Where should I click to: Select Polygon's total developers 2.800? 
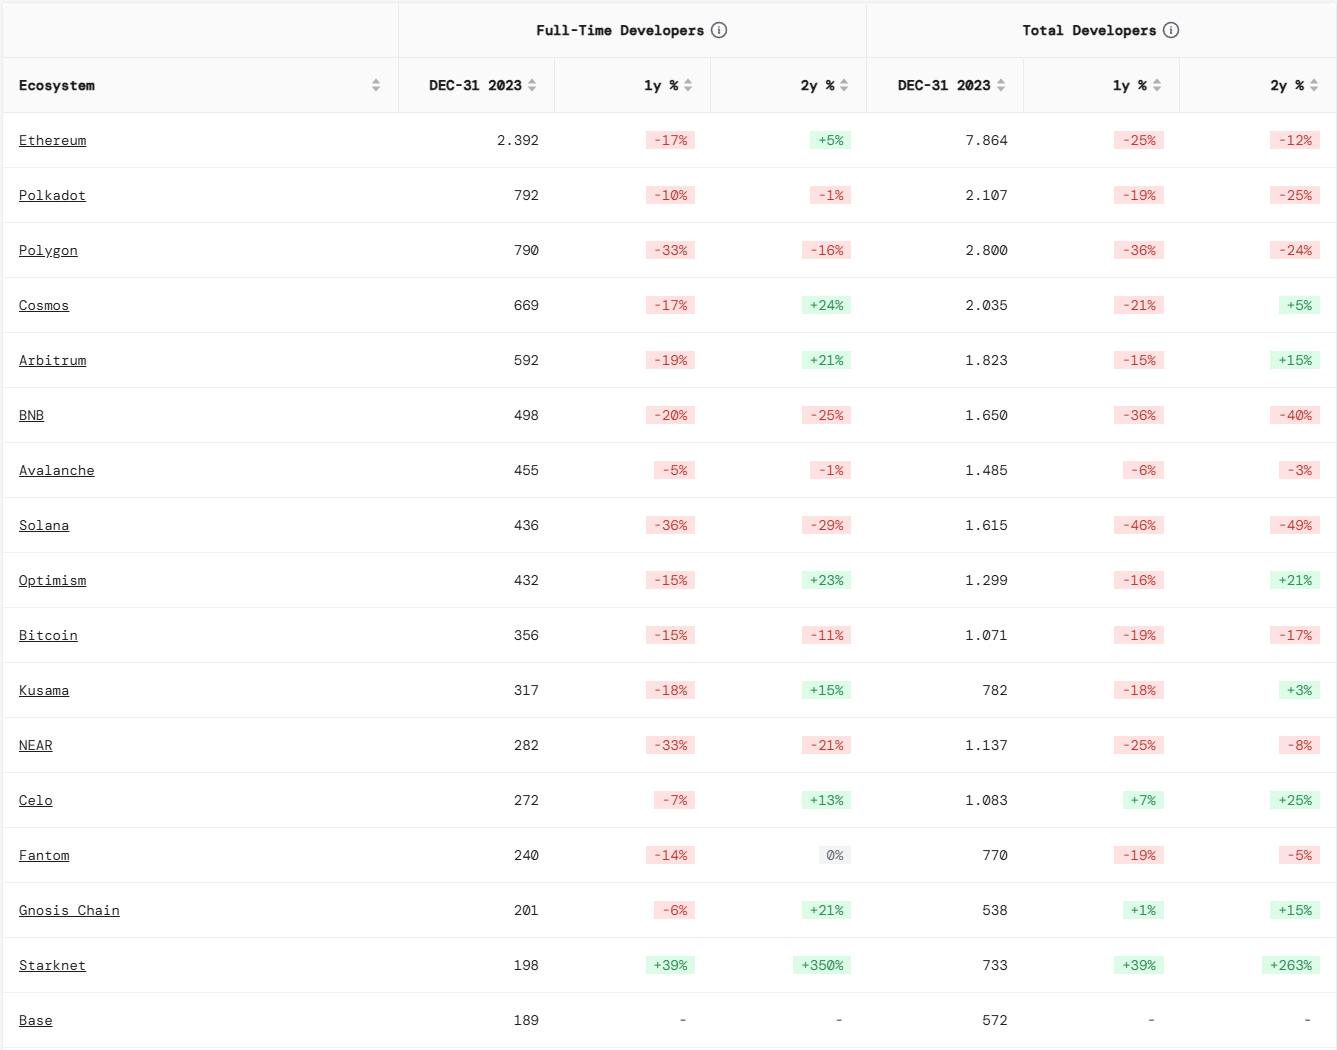pos(987,250)
